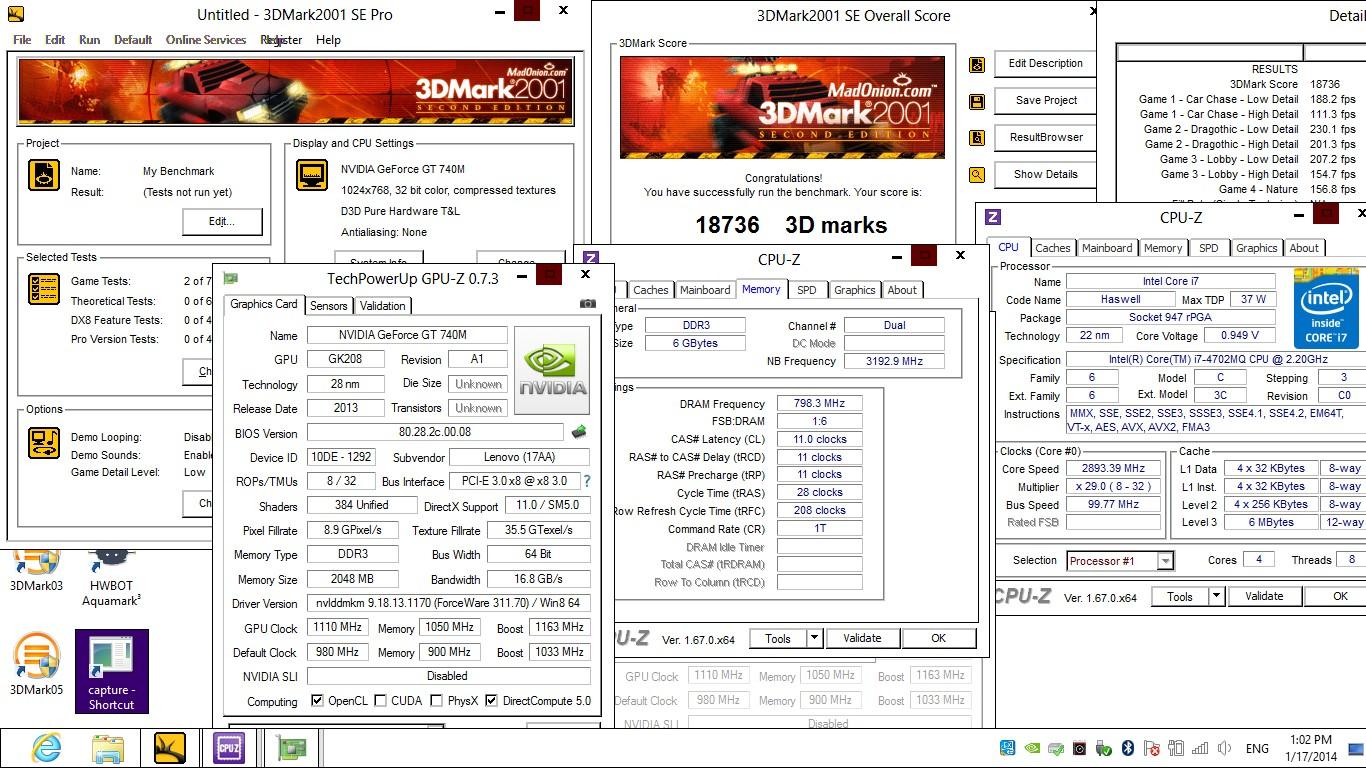Click the ResultBrowser button
The height and width of the screenshot is (768, 1366).
(1045, 137)
